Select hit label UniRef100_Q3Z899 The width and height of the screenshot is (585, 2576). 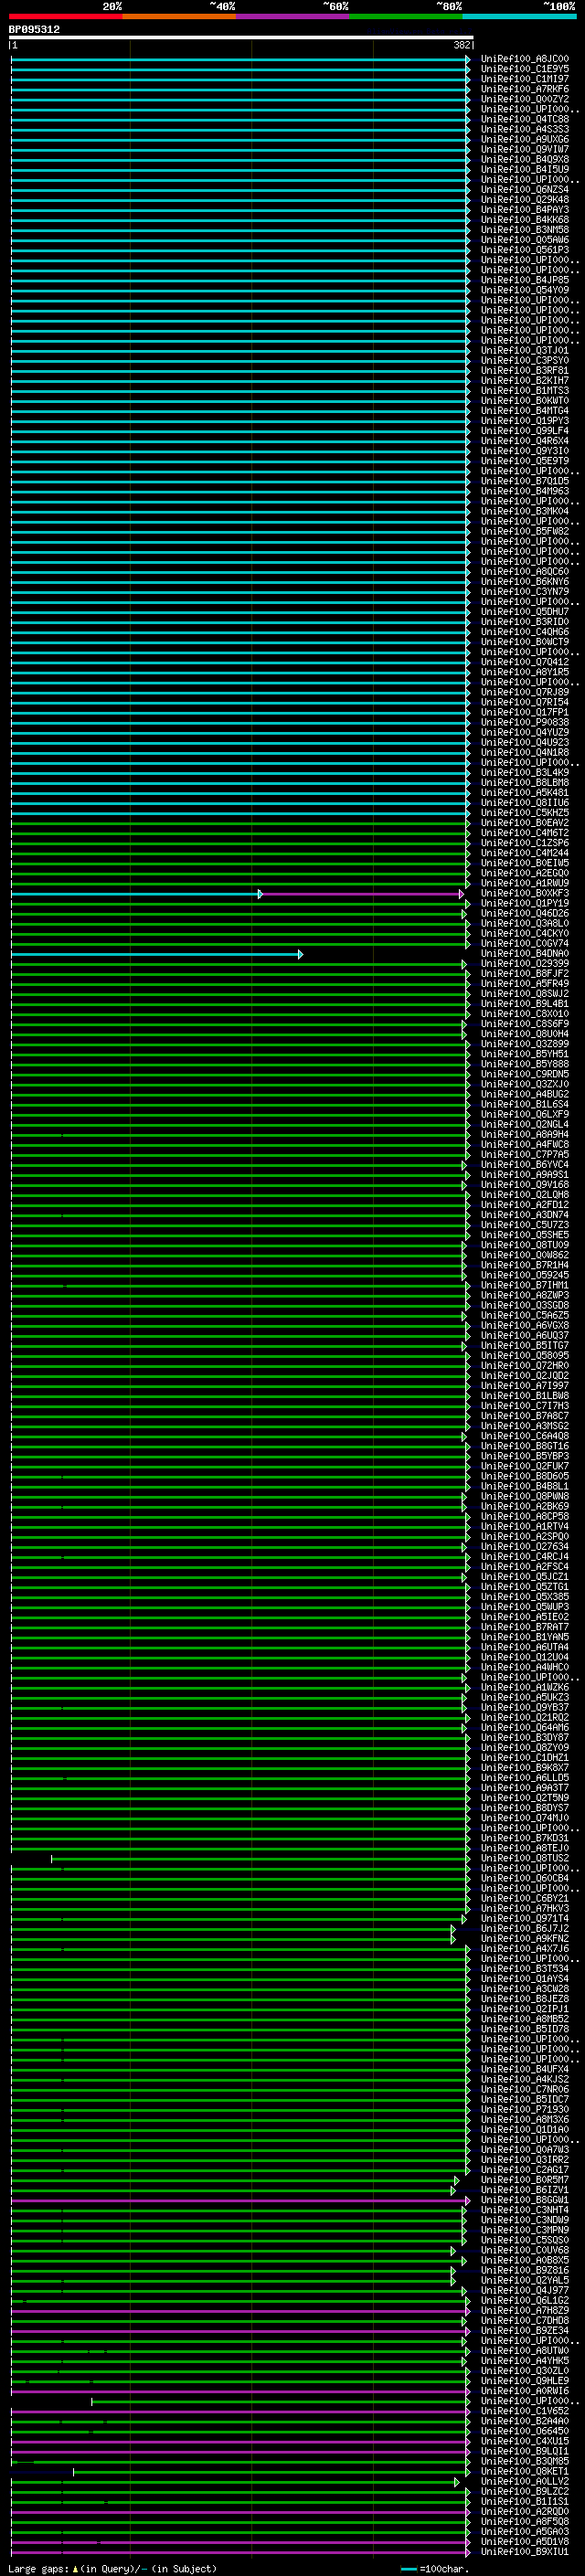coord(524,1044)
